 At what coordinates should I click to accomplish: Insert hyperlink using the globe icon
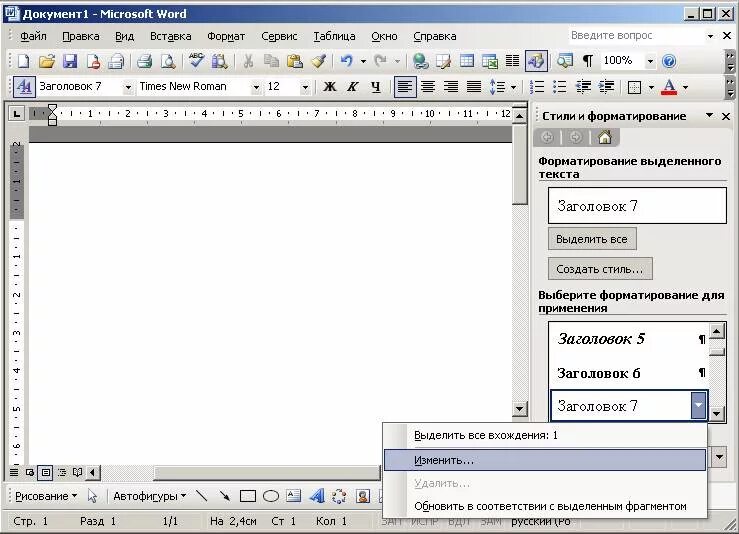420,61
